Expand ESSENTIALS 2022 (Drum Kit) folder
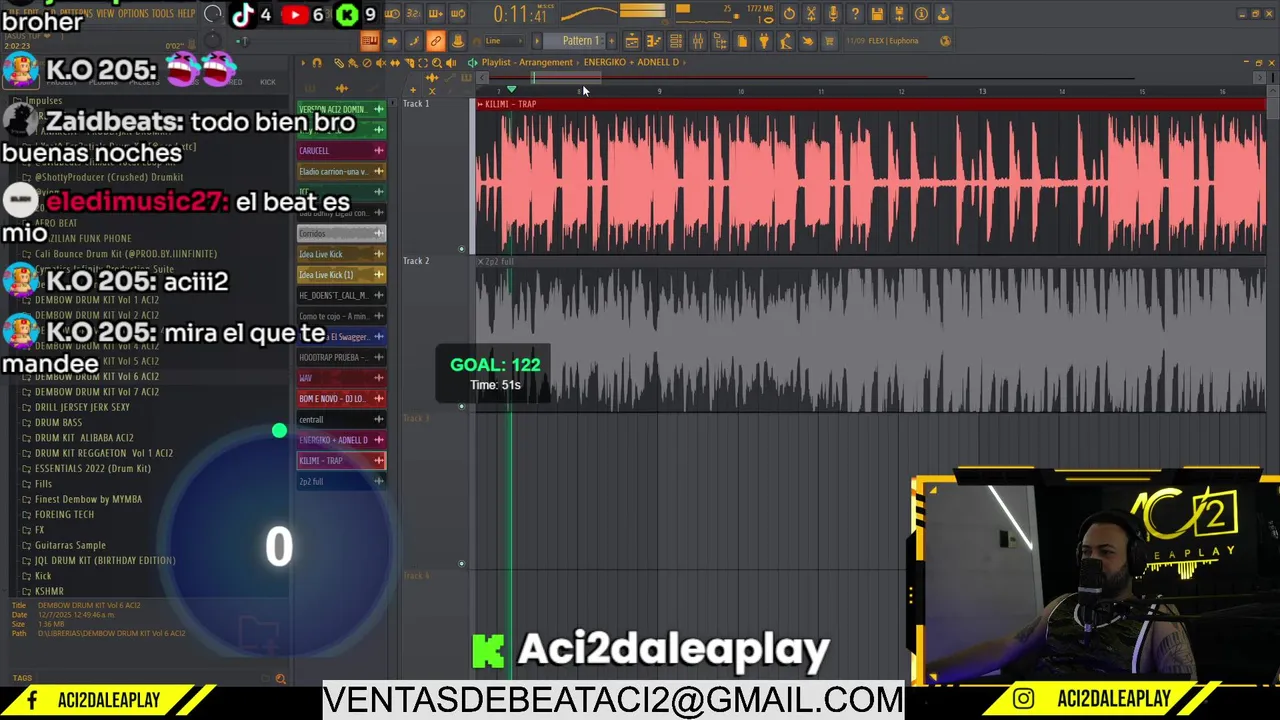 pyautogui.click(x=92, y=468)
